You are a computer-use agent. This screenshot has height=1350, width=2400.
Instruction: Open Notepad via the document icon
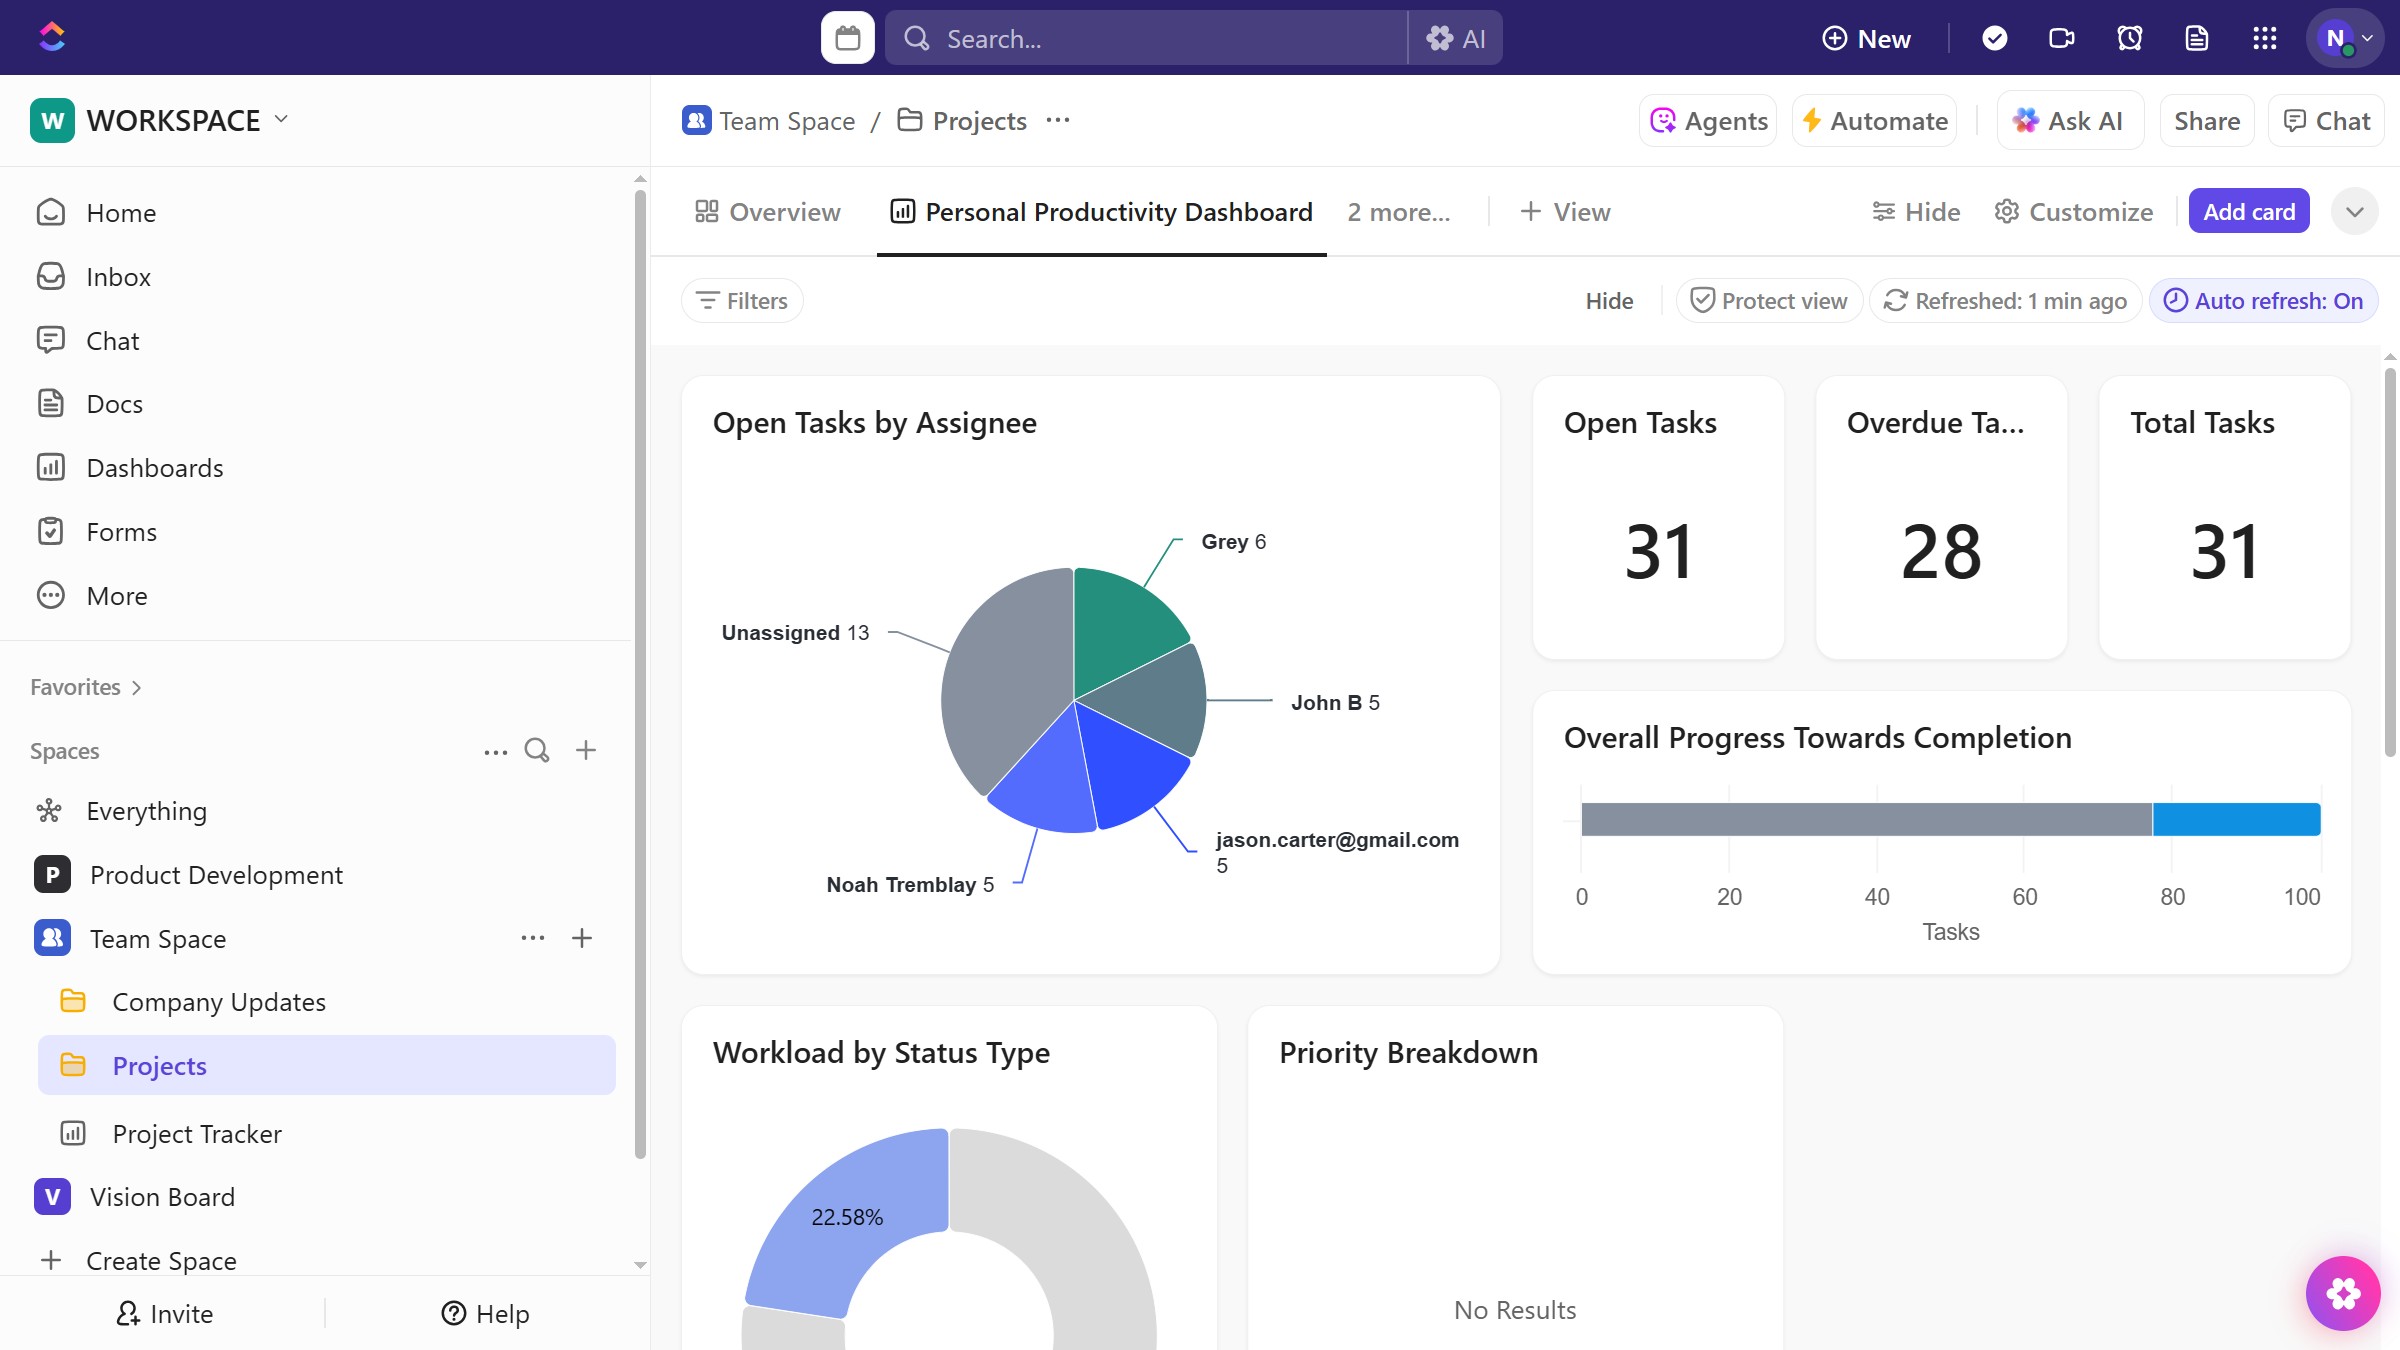click(x=2197, y=37)
